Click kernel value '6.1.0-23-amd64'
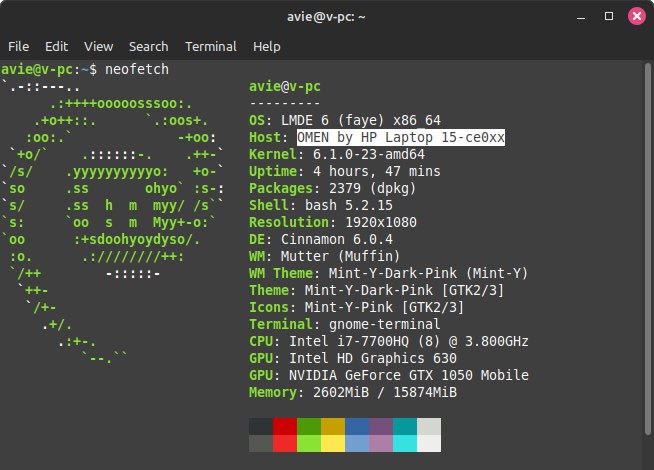This screenshot has height=470, width=654. click(x=369, y=154)
